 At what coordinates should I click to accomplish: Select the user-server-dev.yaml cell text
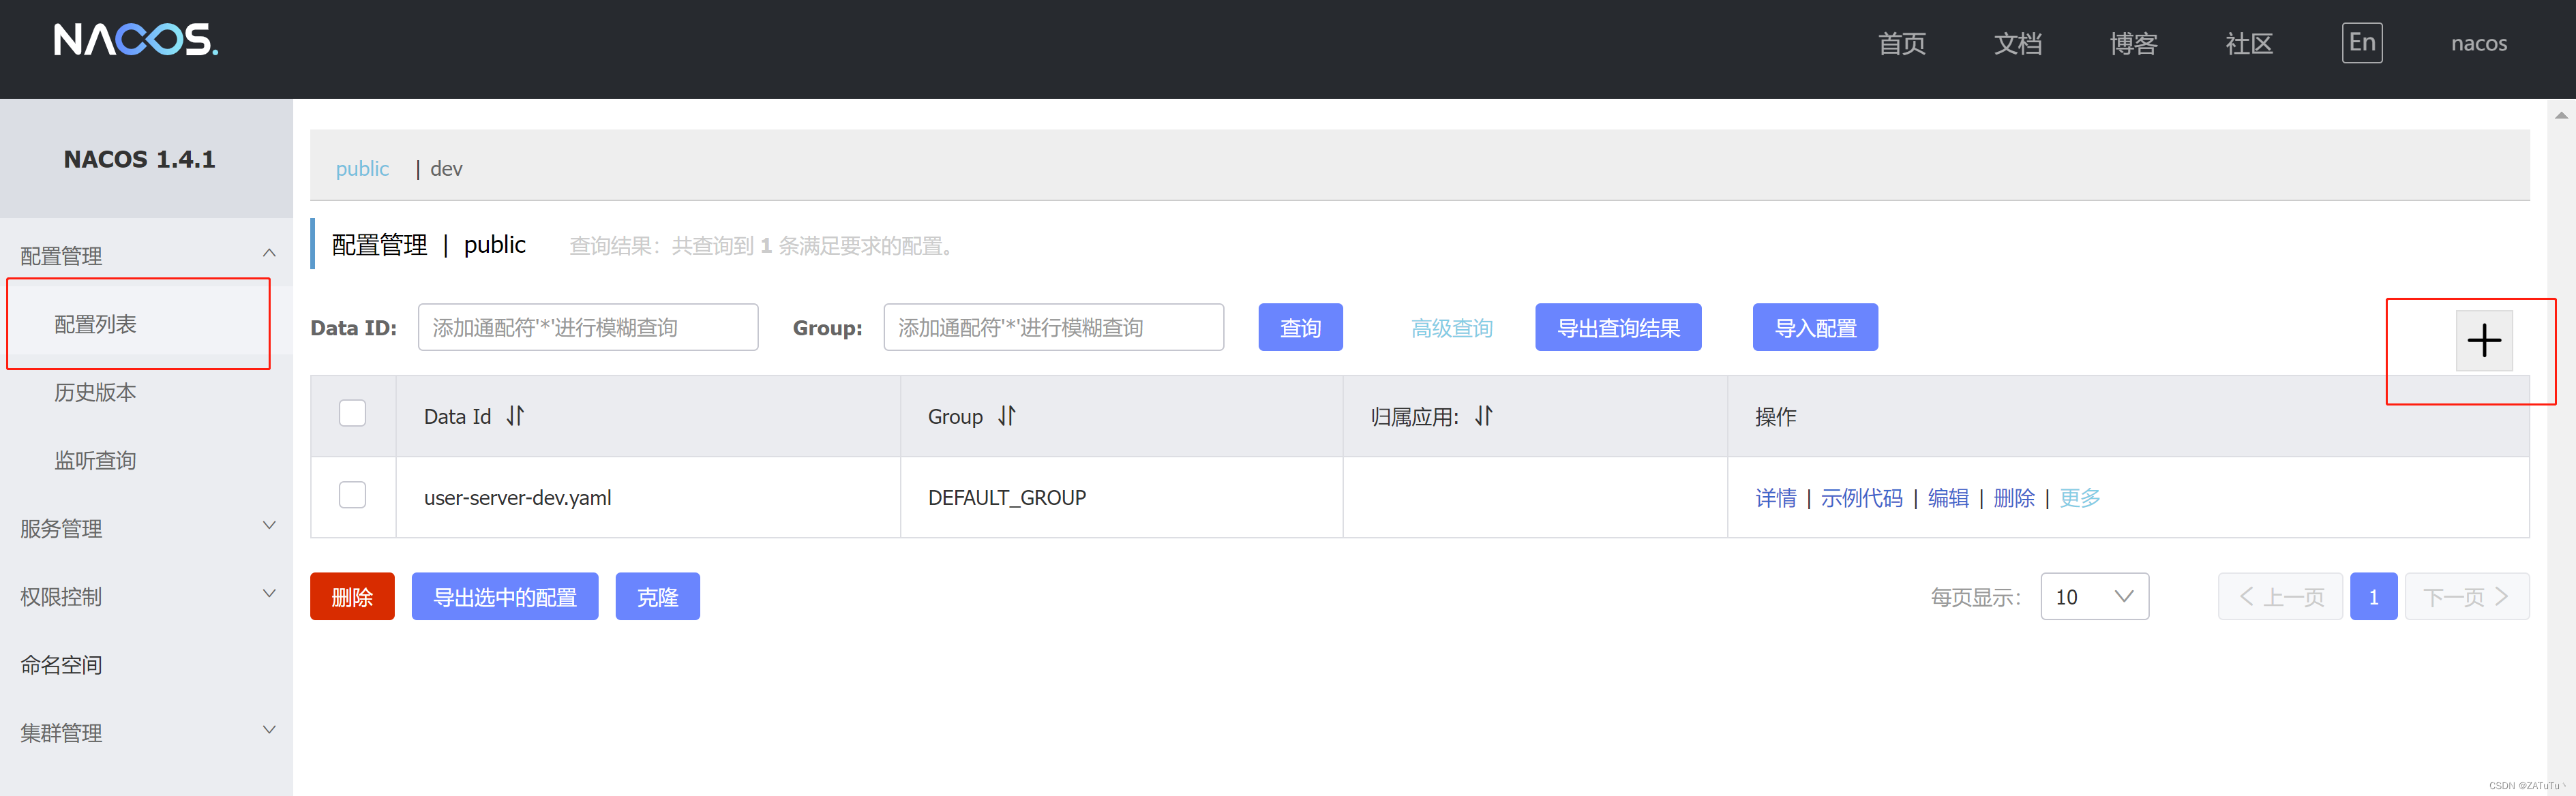point(517,497)
